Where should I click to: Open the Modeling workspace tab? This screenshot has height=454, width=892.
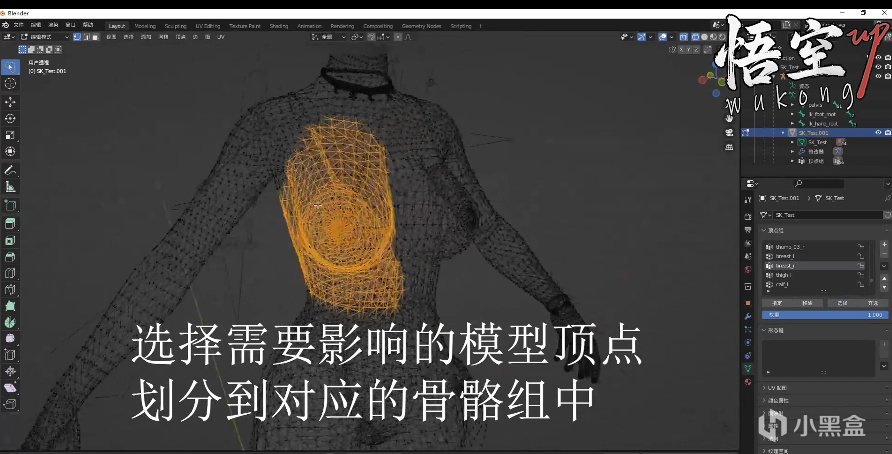point(145,26)
